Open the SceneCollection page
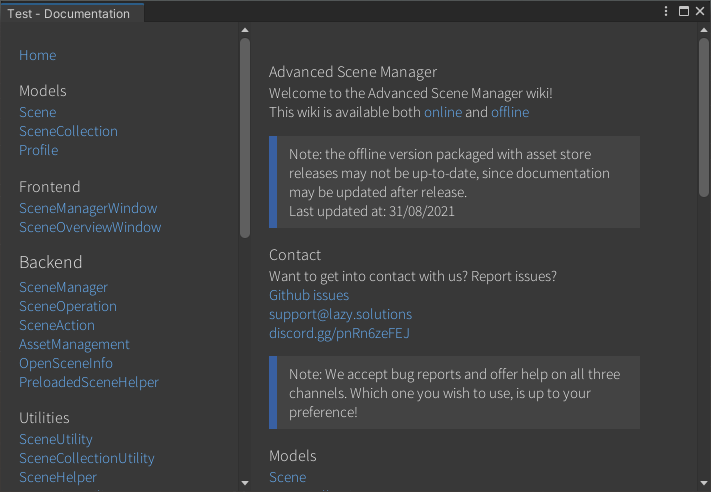The height and width of the screenshot is (492, 711). click(68, 132)
